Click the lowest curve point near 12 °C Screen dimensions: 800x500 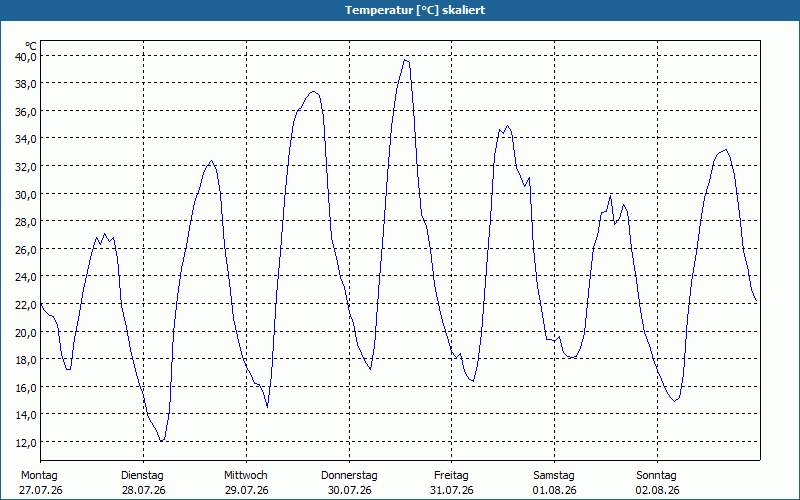pyautogui.click(x=162, y=440)
